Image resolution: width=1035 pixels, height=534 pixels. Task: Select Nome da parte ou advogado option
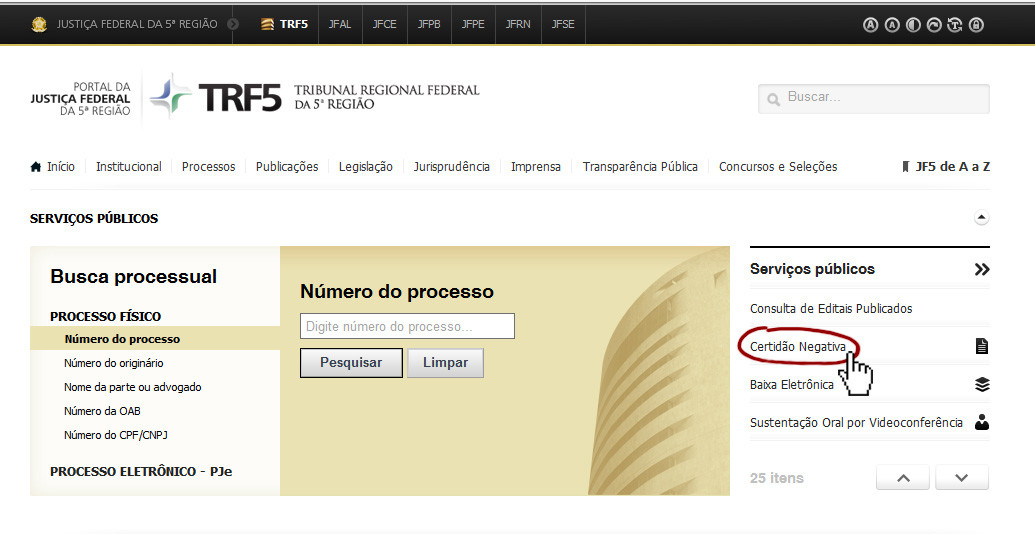[133, 387]
